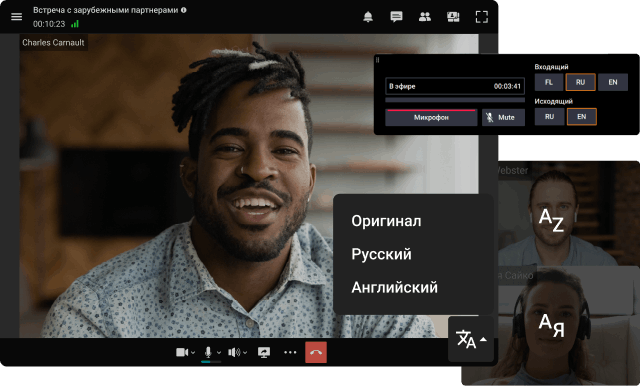
Task: Click Charles Carnault name label
Action: 53,42
